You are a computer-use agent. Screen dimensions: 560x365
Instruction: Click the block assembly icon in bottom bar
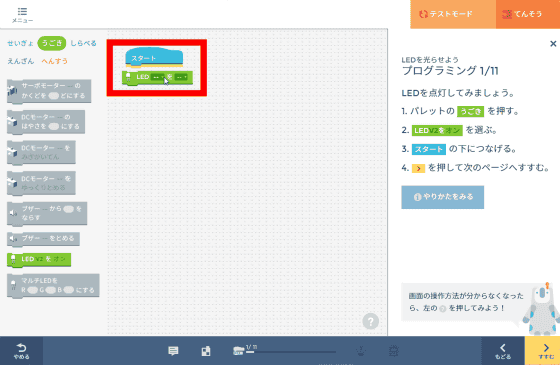click(x=206, y=351)
